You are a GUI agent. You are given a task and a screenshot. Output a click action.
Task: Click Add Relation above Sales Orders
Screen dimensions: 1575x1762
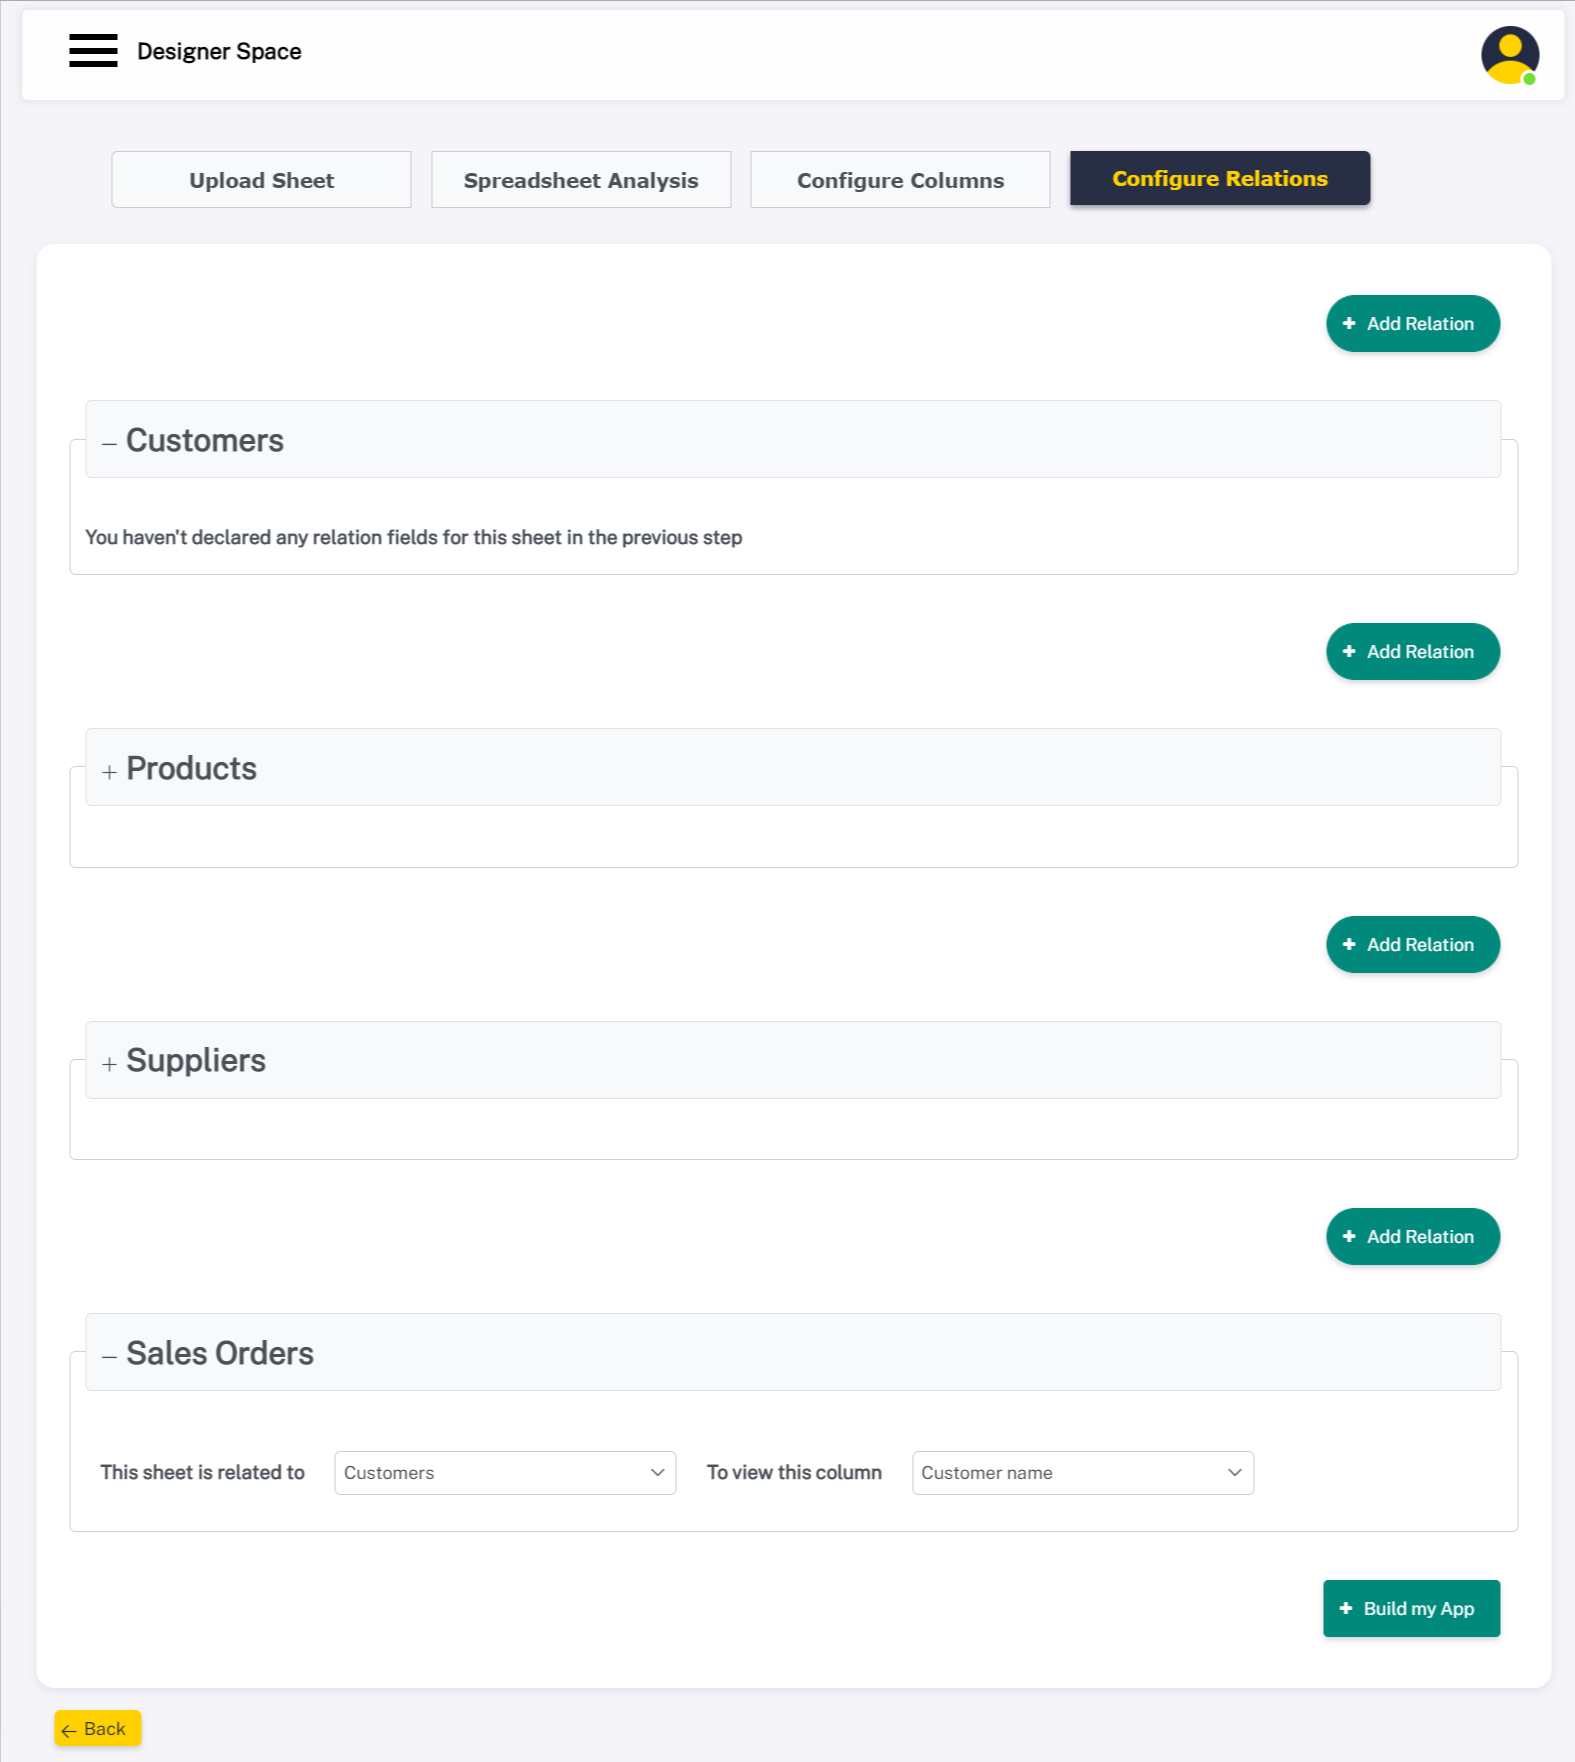(1412, 1237)
